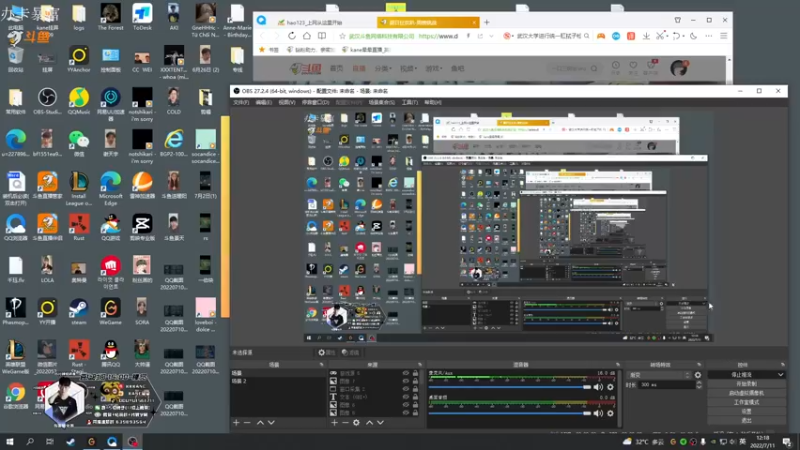The width and height of the screenshot is (800, 450).
Task: Open source filters button above scenes panel
Action: [x=351, y=353]
